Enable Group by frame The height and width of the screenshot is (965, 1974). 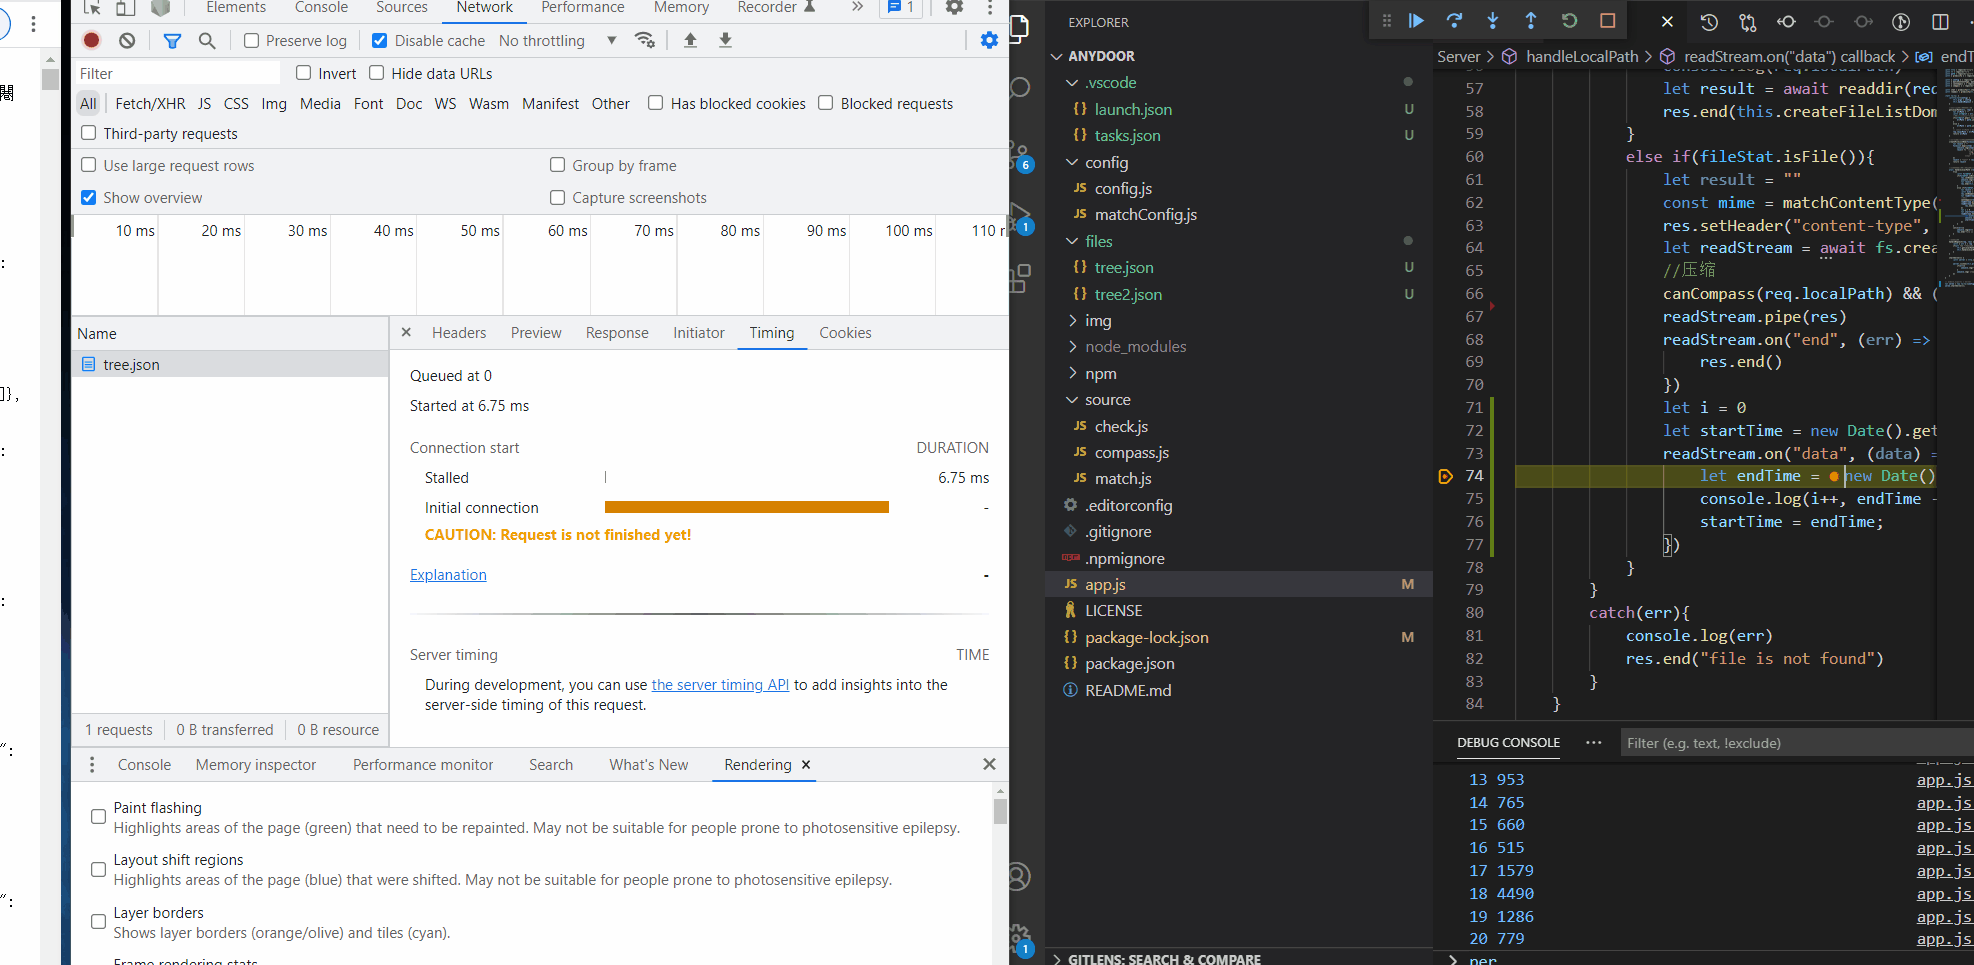(558, 165)
